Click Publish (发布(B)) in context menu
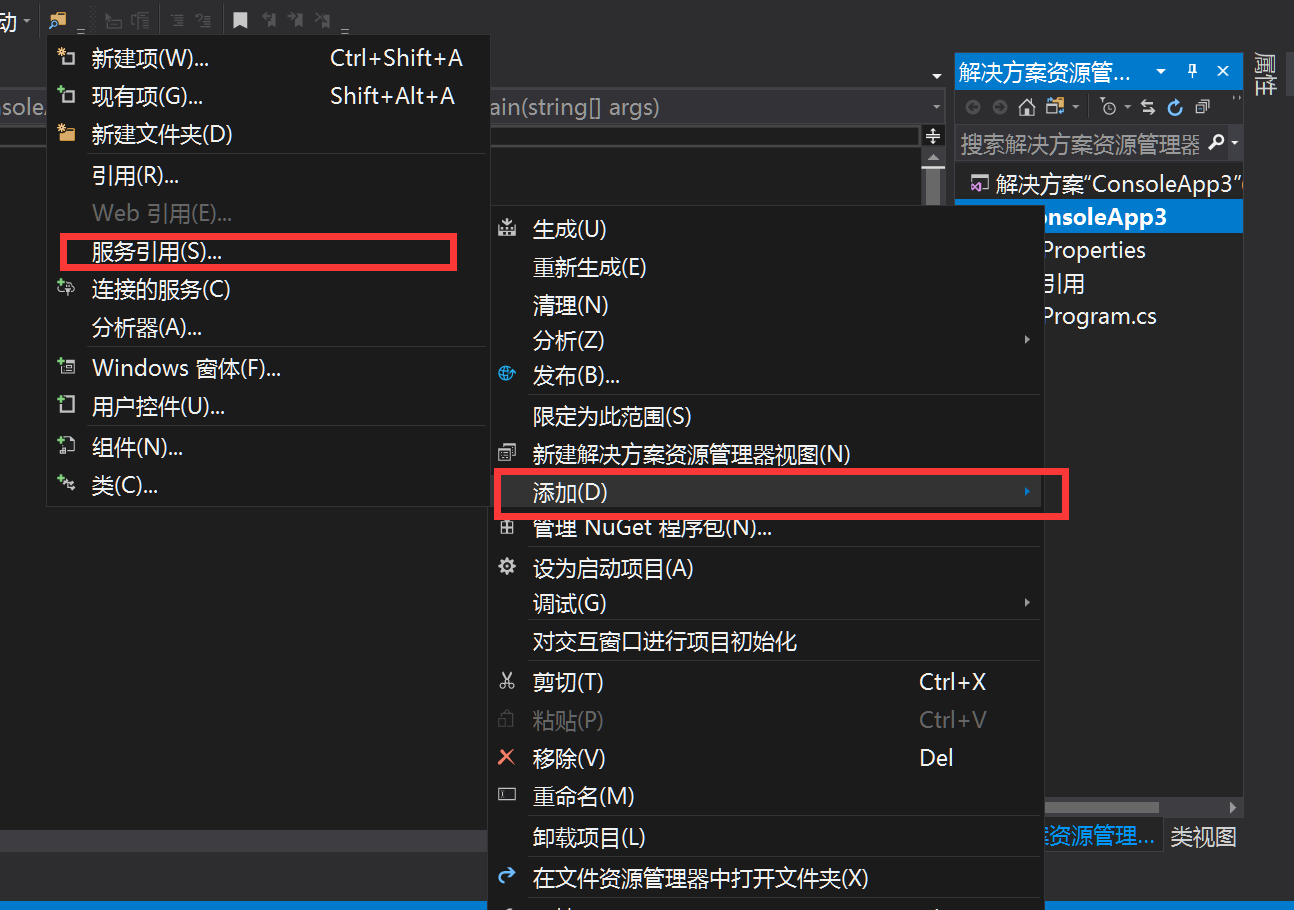 tap(766, 376)
